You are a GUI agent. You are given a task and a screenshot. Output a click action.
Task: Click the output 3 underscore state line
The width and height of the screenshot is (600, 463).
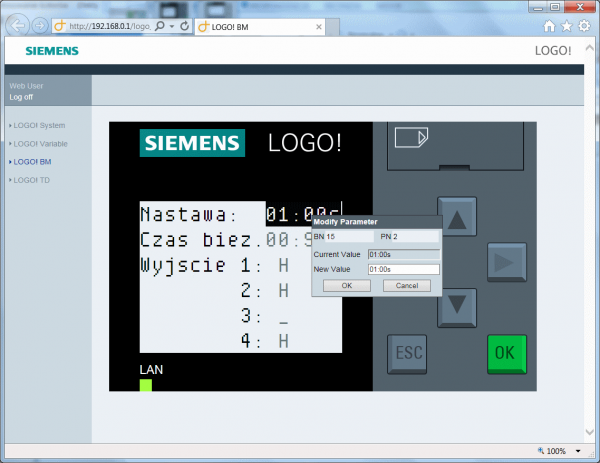[265, 316]
